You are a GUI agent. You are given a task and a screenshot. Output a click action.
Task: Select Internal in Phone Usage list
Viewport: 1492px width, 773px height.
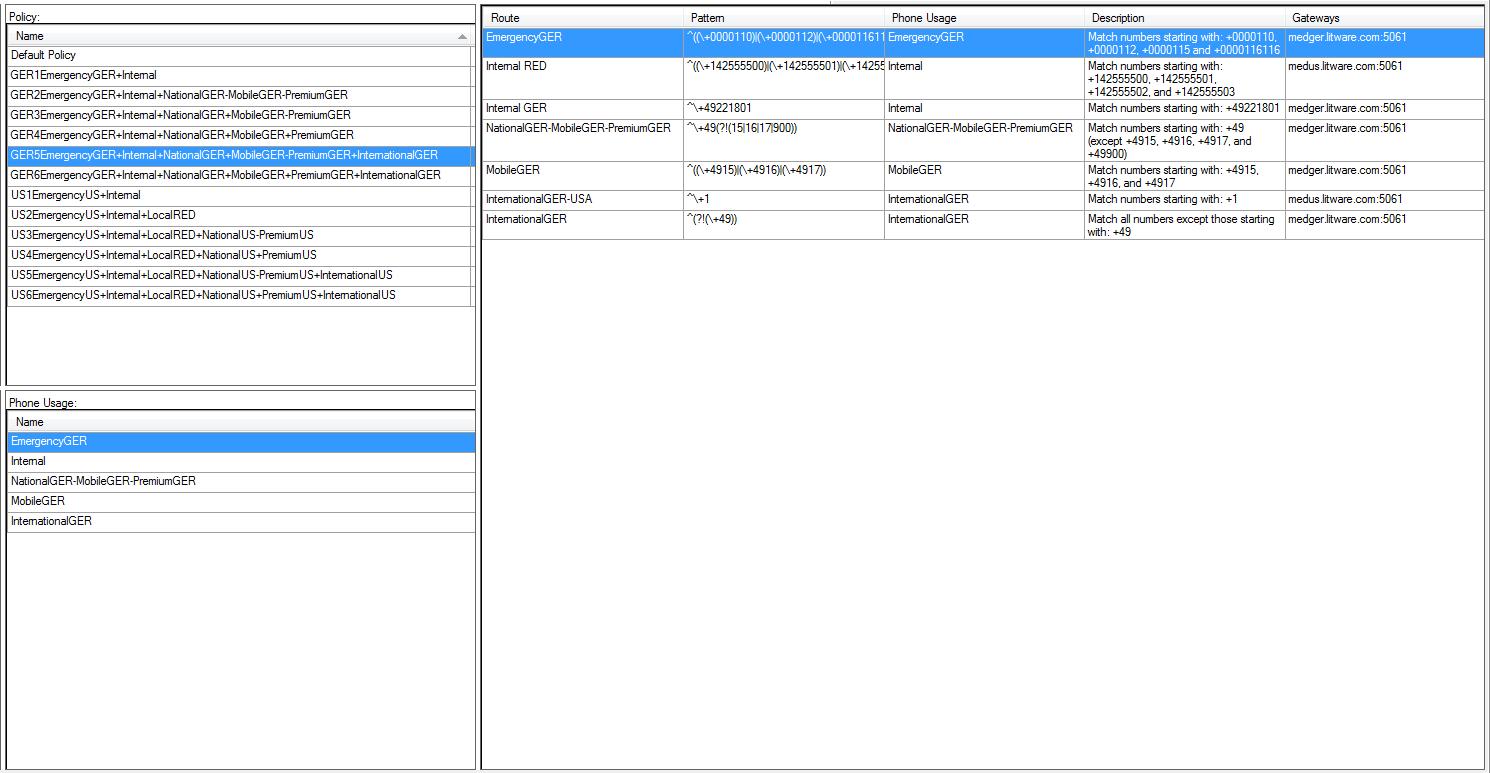point(241,462)
